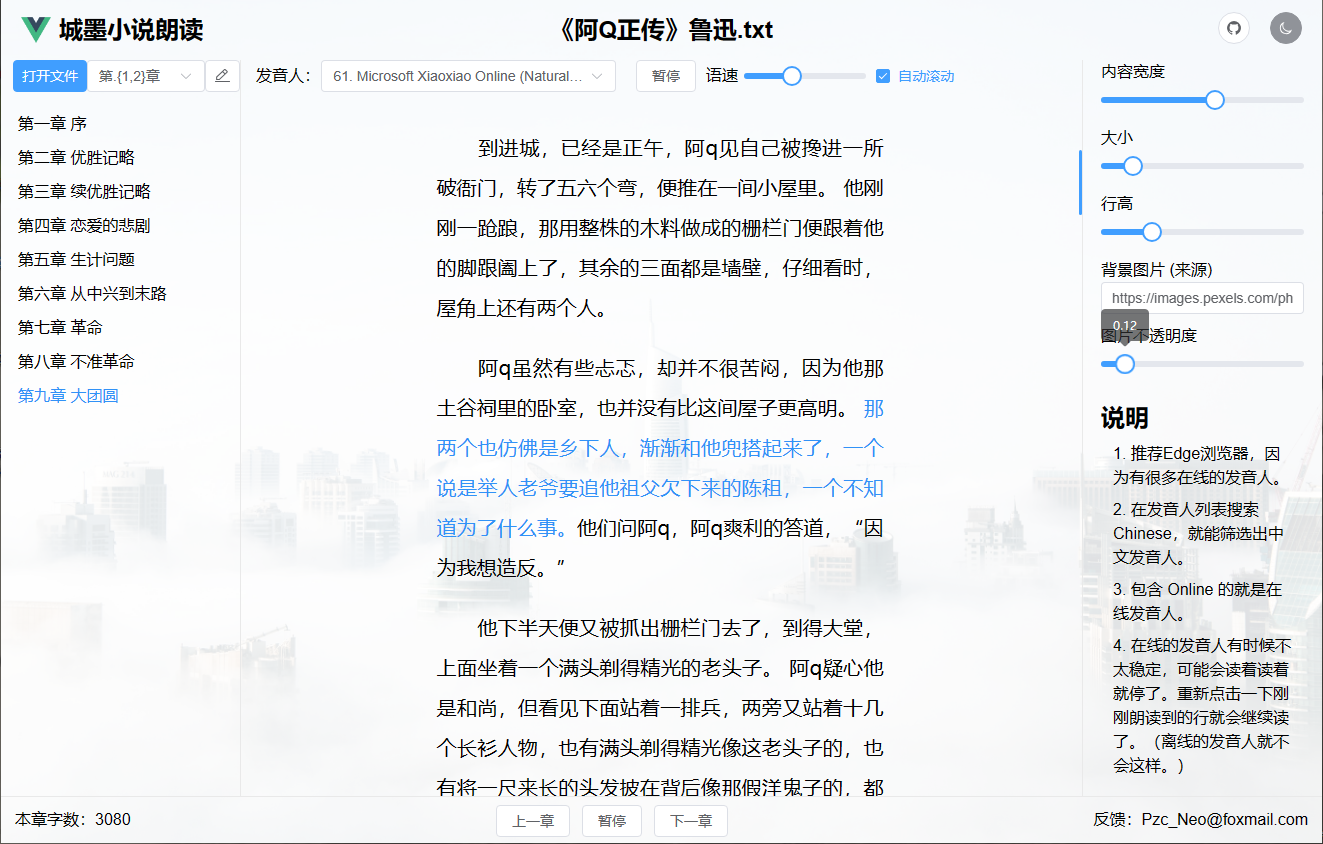
Task: Click the Vue logo next to the app title
Action: pos(35,30)
